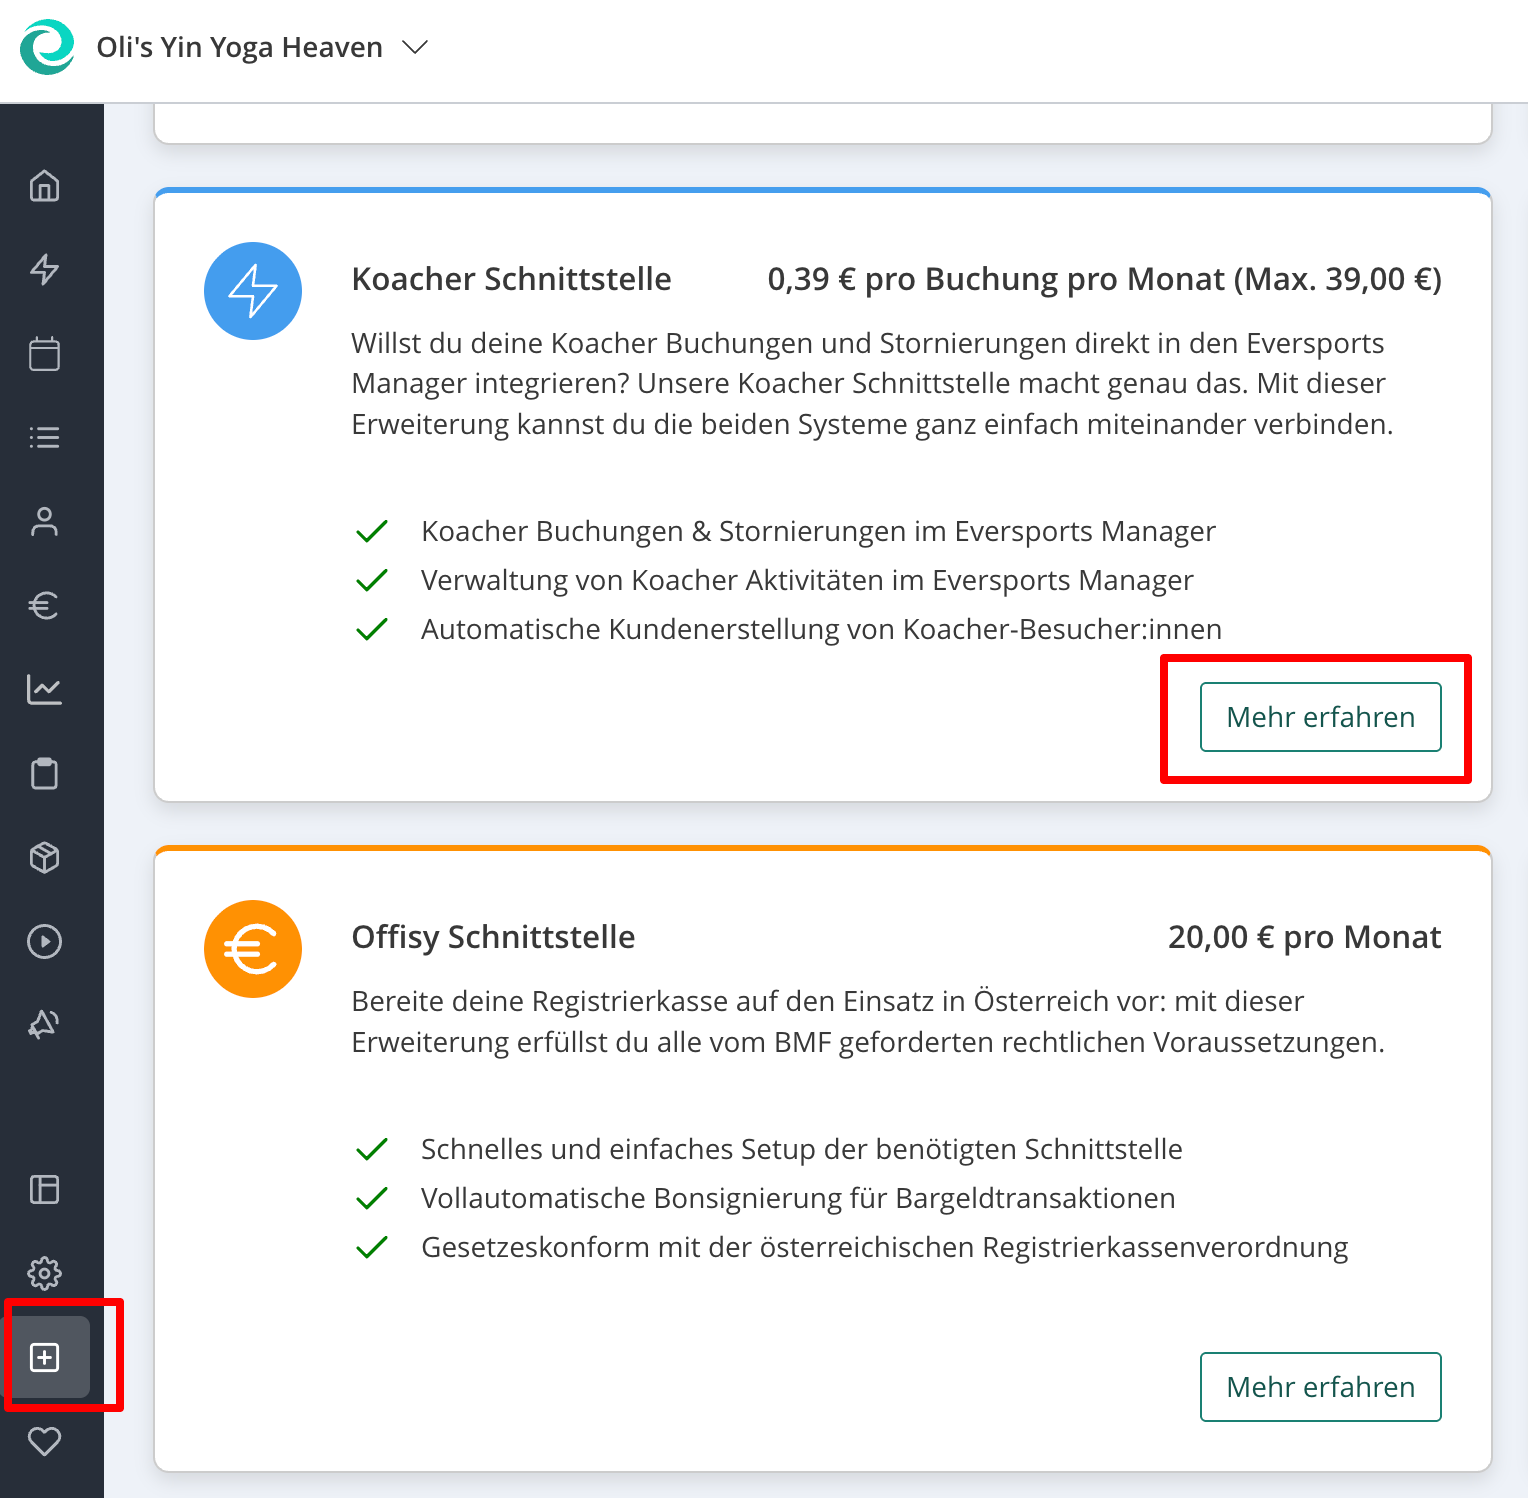This screenshot has width=1528, height=1498.
Task: Open the heart icon in the sidebar
Action: tap(45, 1441)
